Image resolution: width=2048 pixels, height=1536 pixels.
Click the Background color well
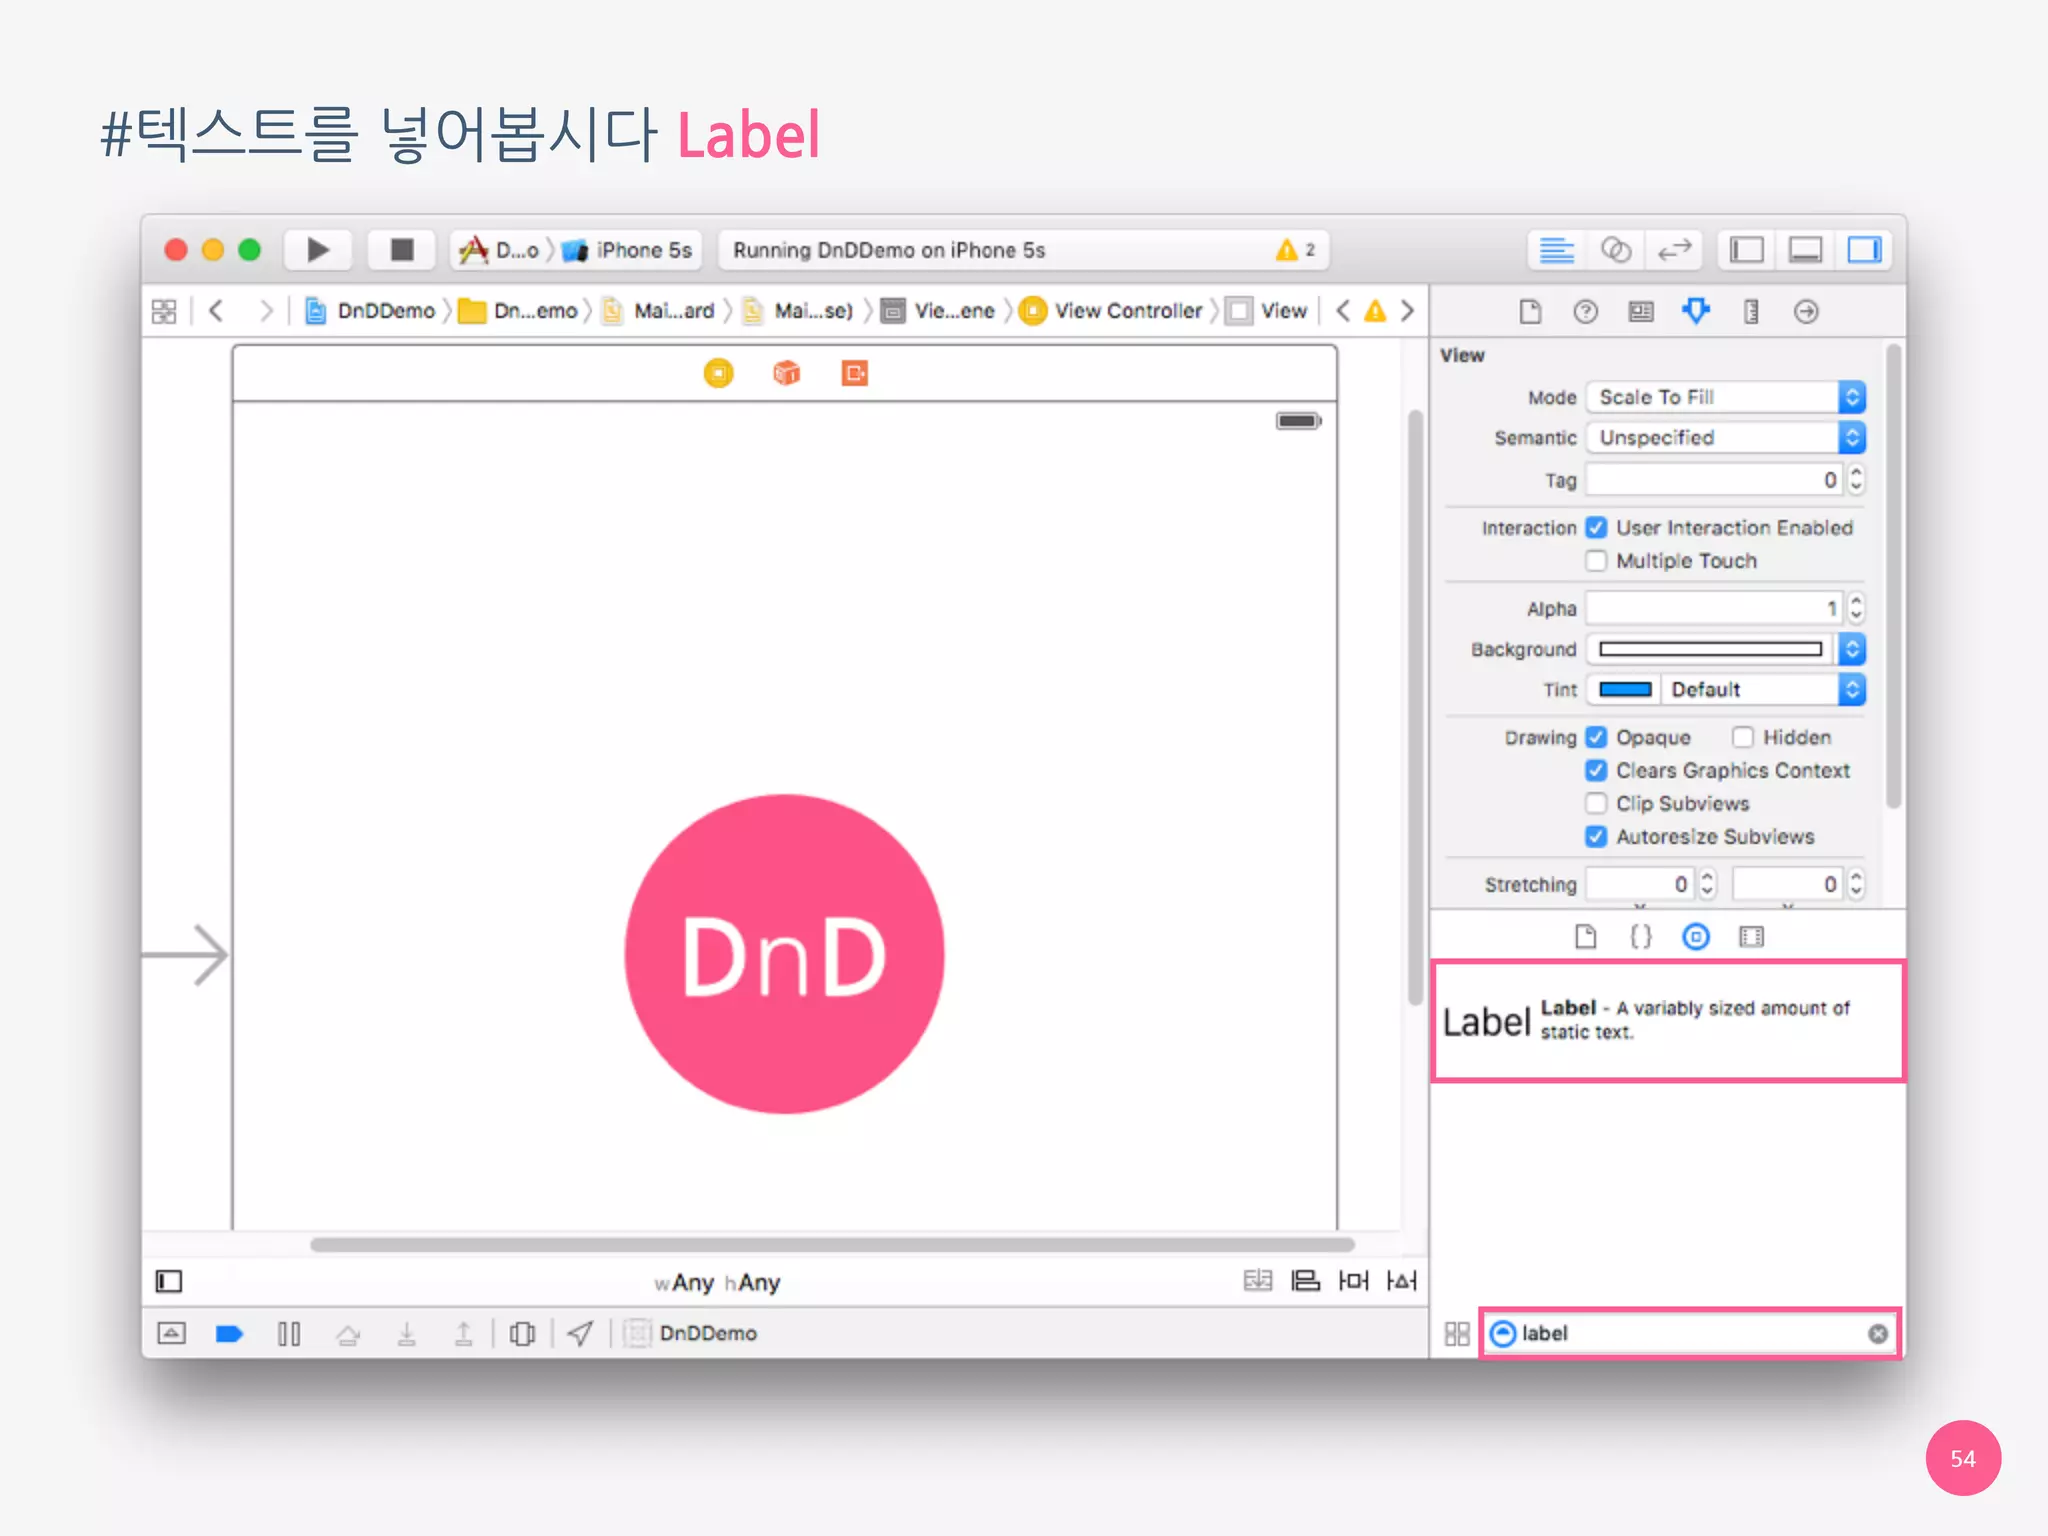click(1711, 649)
